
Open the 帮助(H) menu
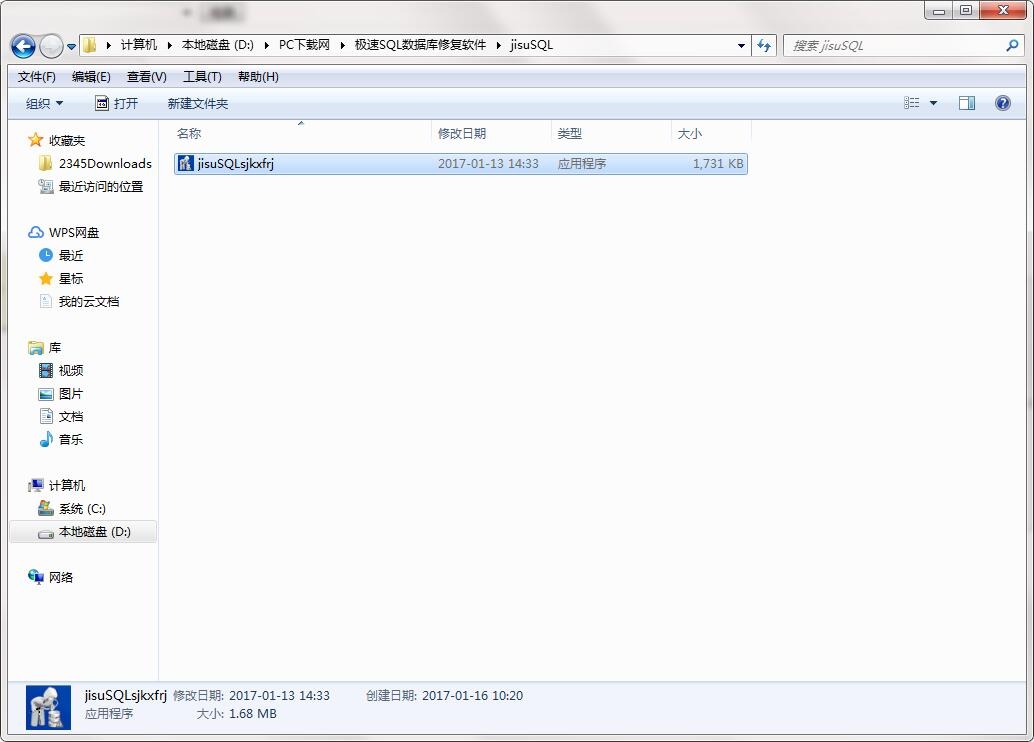coord(258,77)
